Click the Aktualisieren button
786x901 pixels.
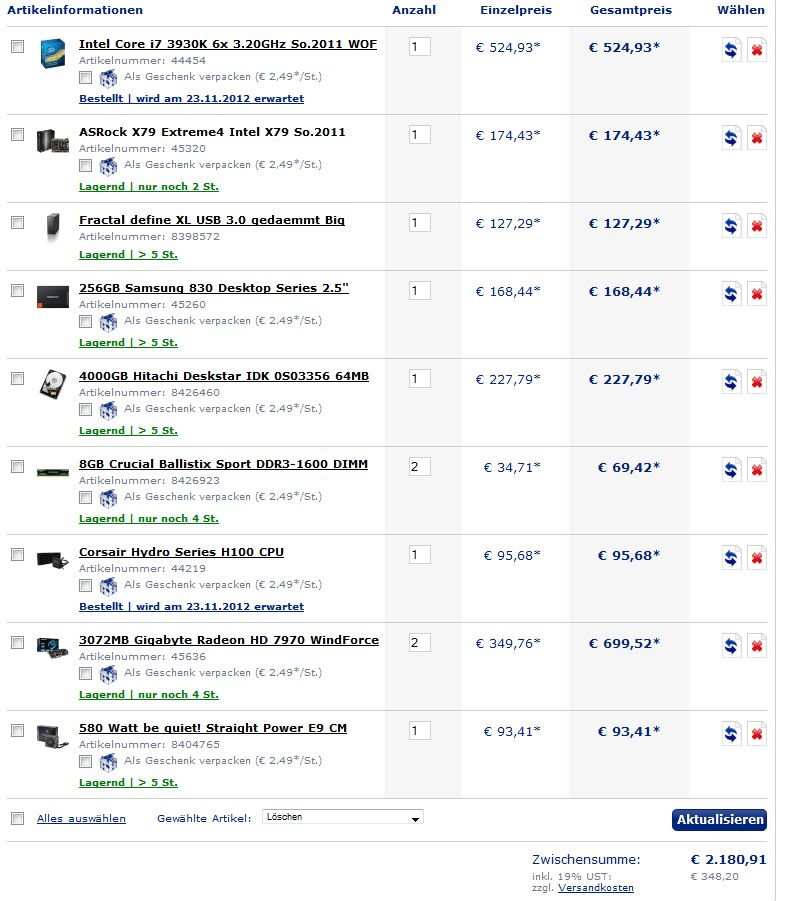(x=720, y=820)
